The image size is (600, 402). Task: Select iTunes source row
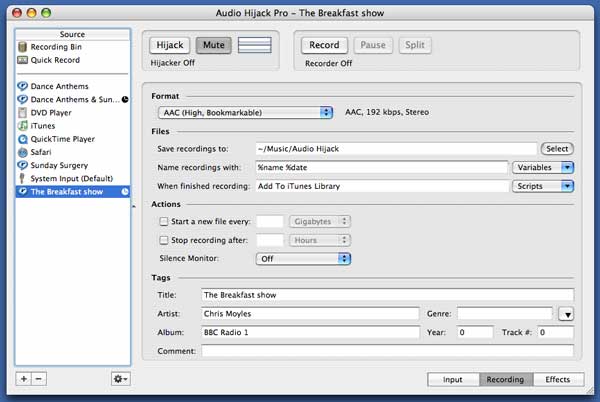[73, 125]
